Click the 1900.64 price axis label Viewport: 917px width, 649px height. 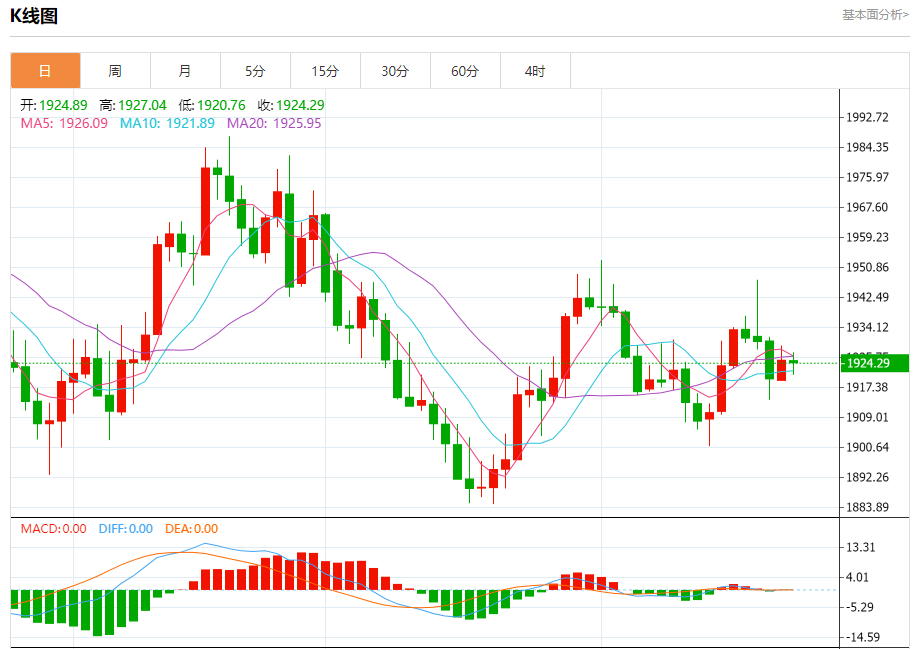point(868,447)
